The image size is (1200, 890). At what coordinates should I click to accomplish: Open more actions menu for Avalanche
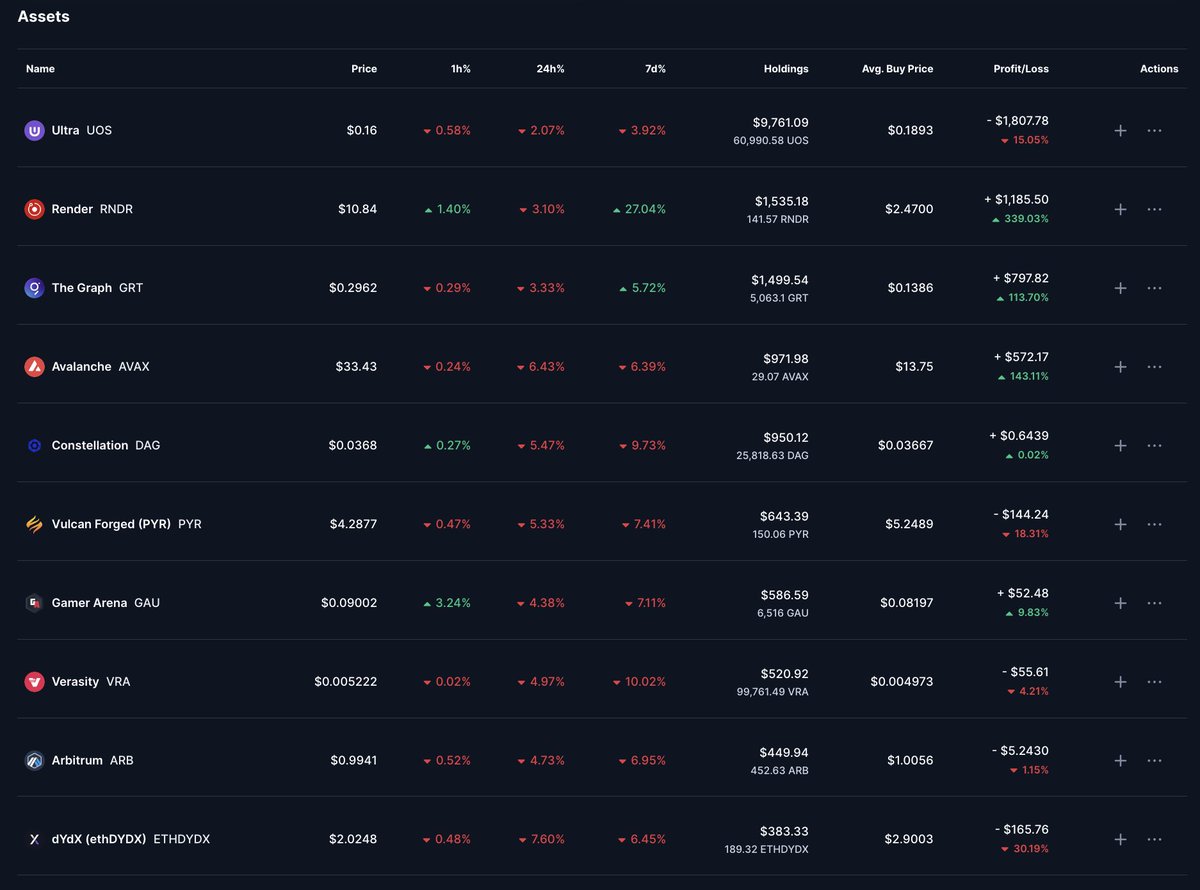(x=1154, y=367)
